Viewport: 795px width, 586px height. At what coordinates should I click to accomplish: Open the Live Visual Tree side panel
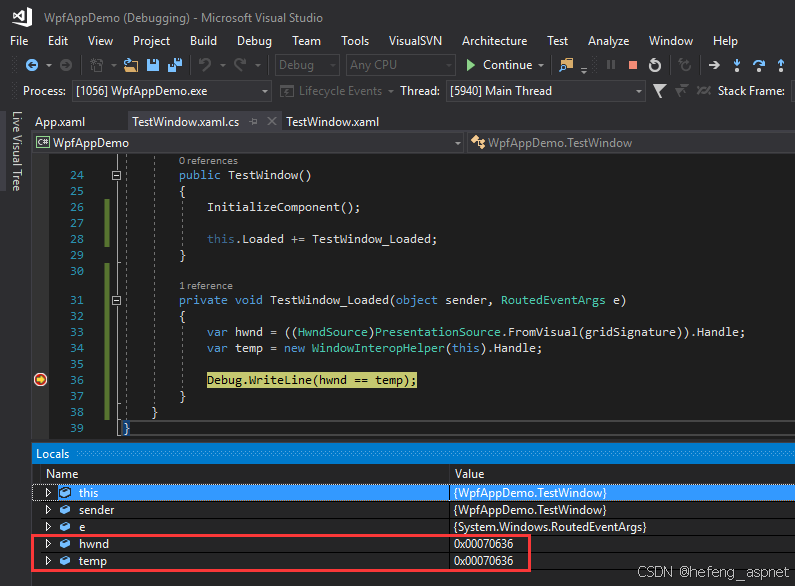[x=17, y=151]
